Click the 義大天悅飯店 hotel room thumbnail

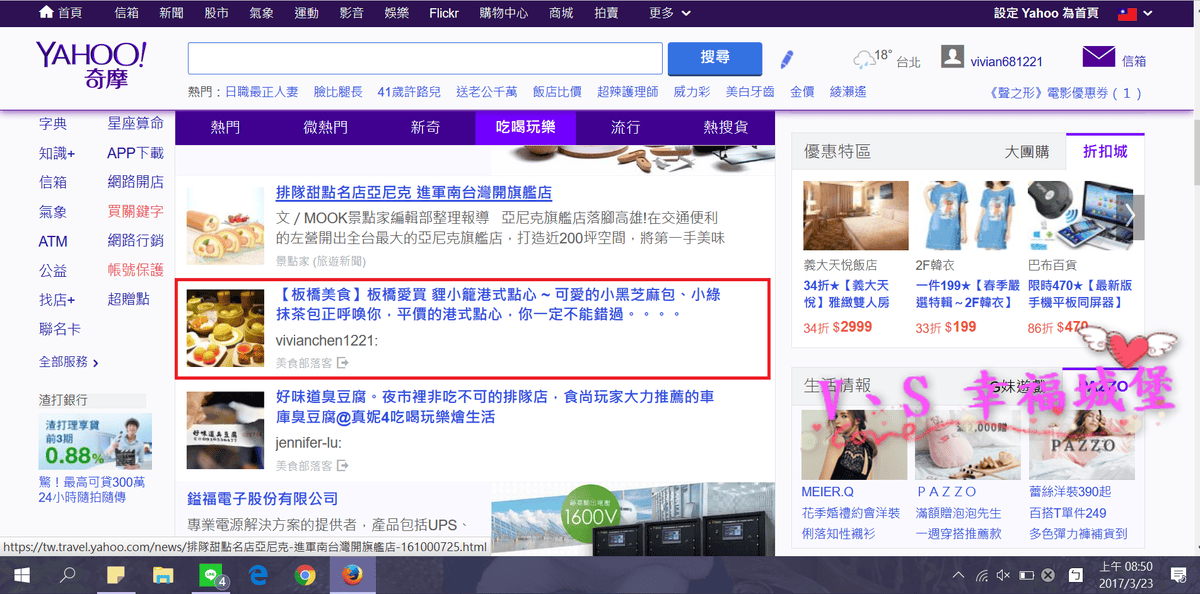[x=855, y=215]
